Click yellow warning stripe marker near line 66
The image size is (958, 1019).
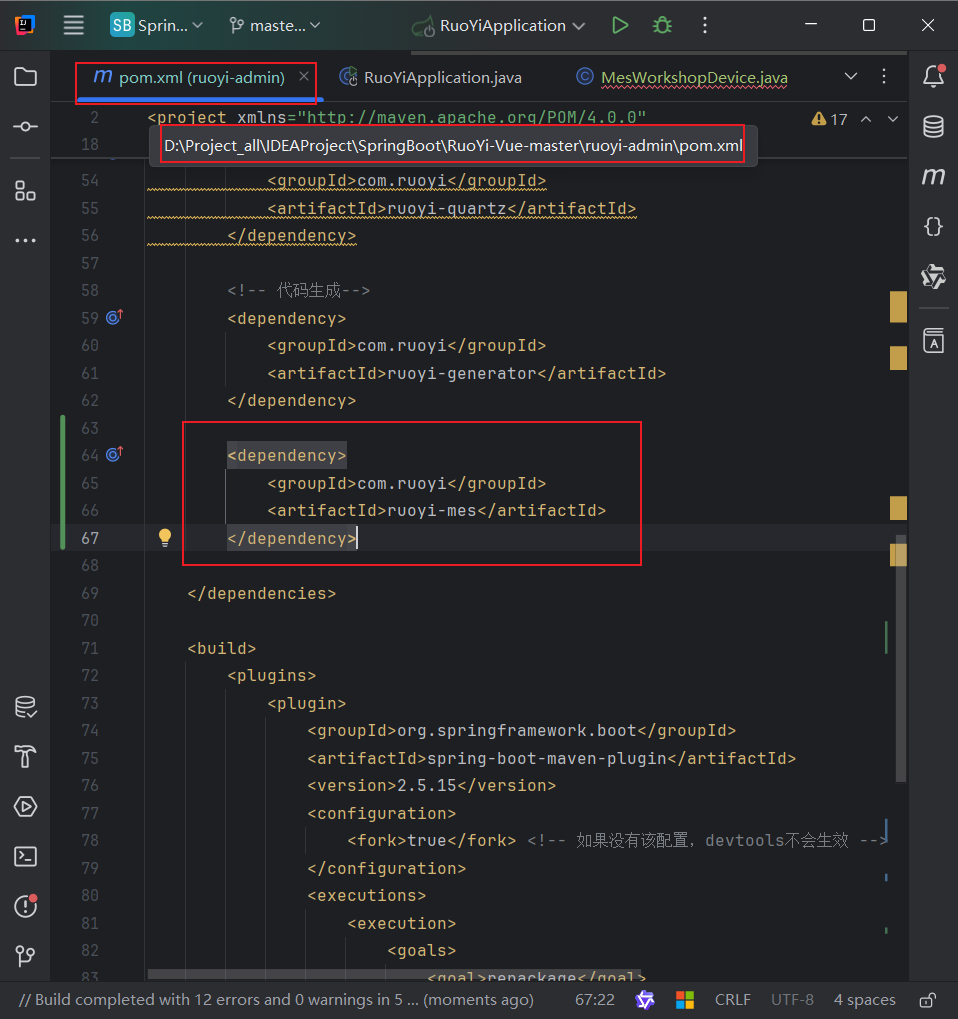898,508
